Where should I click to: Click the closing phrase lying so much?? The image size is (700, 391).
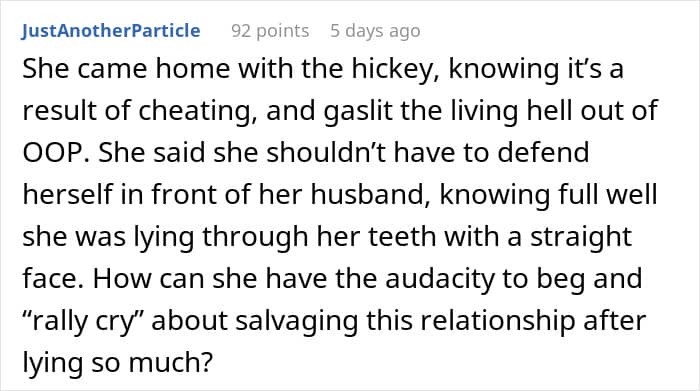pos(118,363)
